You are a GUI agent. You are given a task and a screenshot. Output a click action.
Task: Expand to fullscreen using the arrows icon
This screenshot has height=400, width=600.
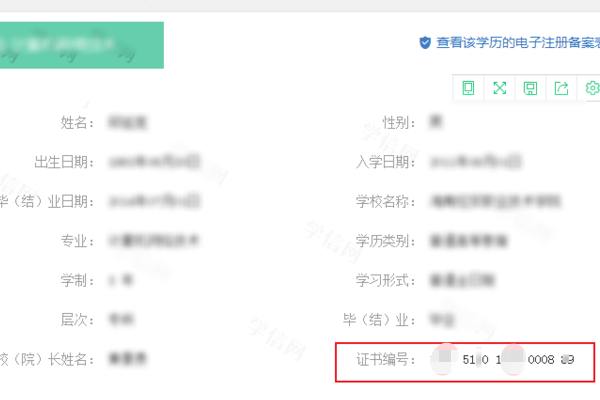(499, 88)
